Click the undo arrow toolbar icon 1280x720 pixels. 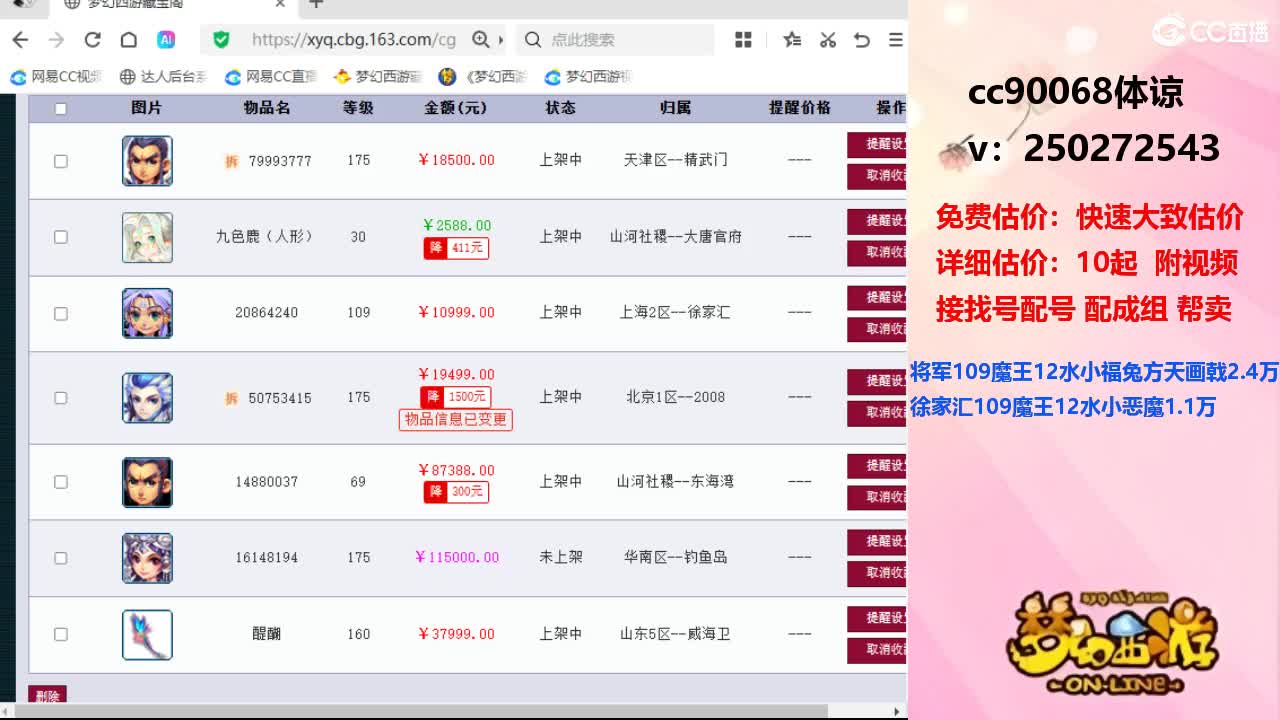(x=861, y=40)
